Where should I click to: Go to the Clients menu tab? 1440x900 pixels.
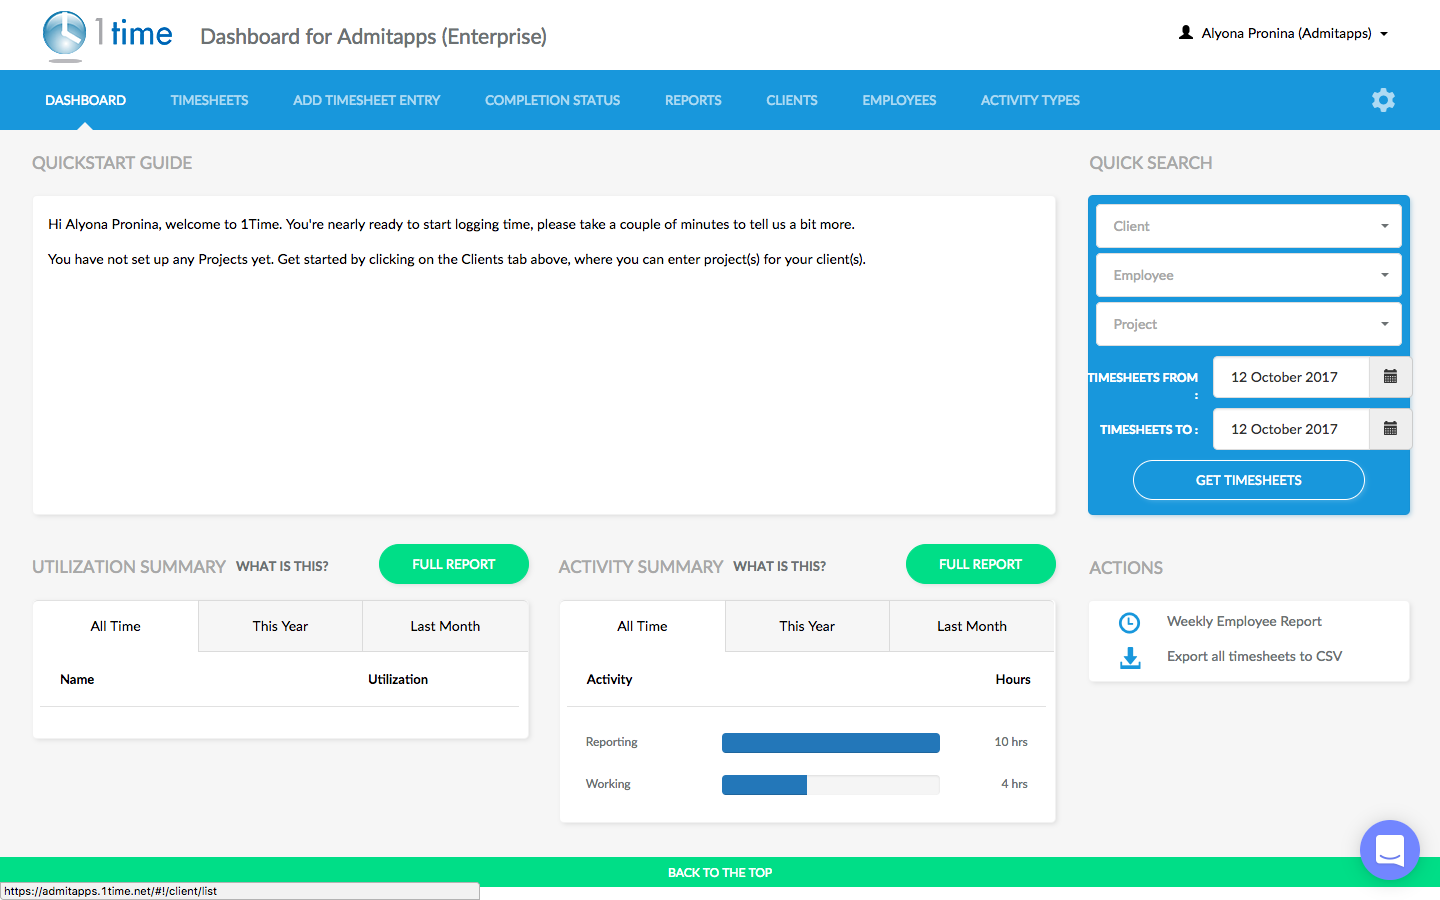tap(791, 100)
